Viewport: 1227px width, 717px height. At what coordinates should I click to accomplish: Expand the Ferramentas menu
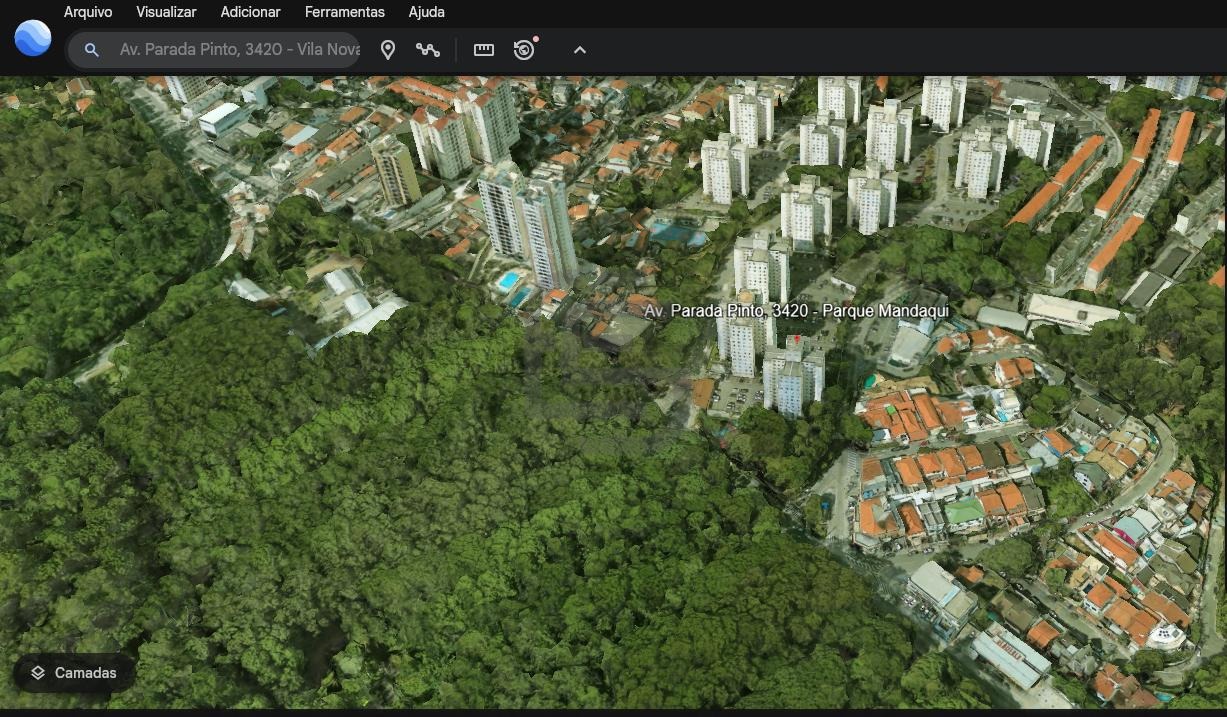coord(344,12)
